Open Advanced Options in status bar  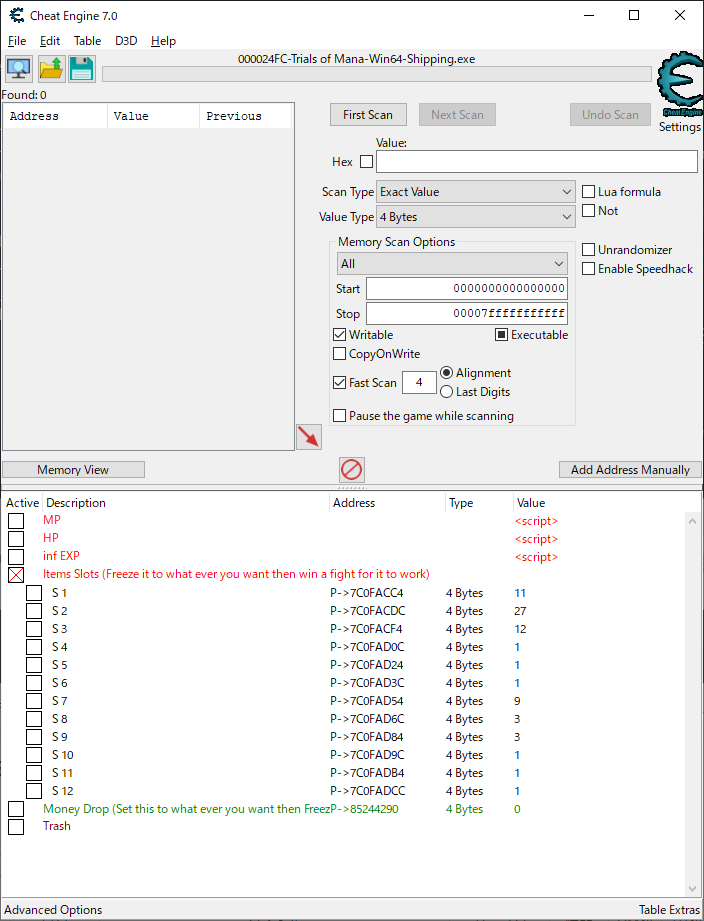pyautogui.click(x=53, y=910)
